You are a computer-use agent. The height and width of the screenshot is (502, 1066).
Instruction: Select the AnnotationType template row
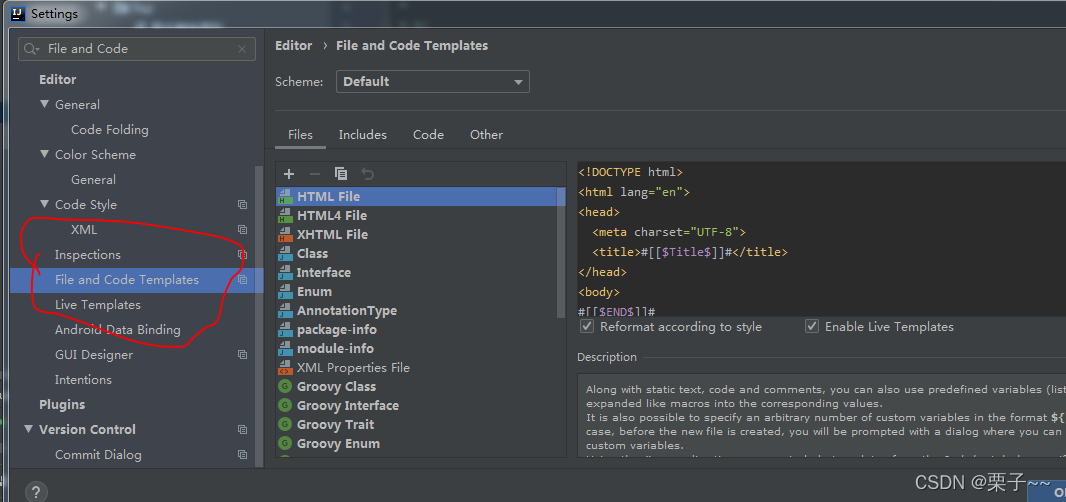tap(416, 311)
